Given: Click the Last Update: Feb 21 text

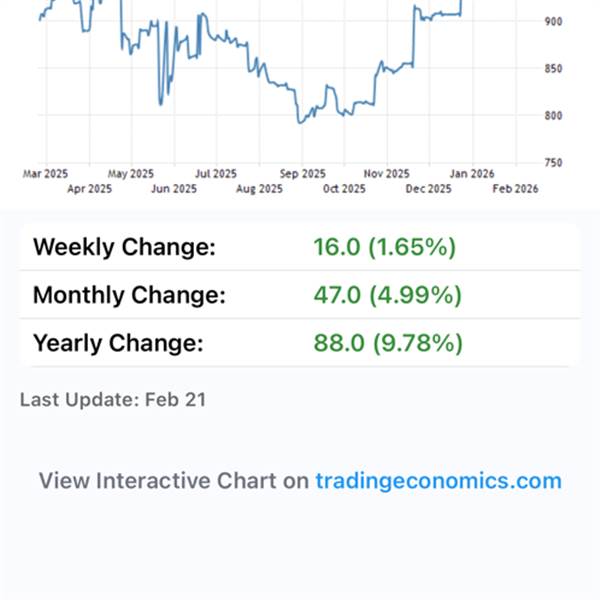Looking at the screenshot, I should [x=112, y=400].
